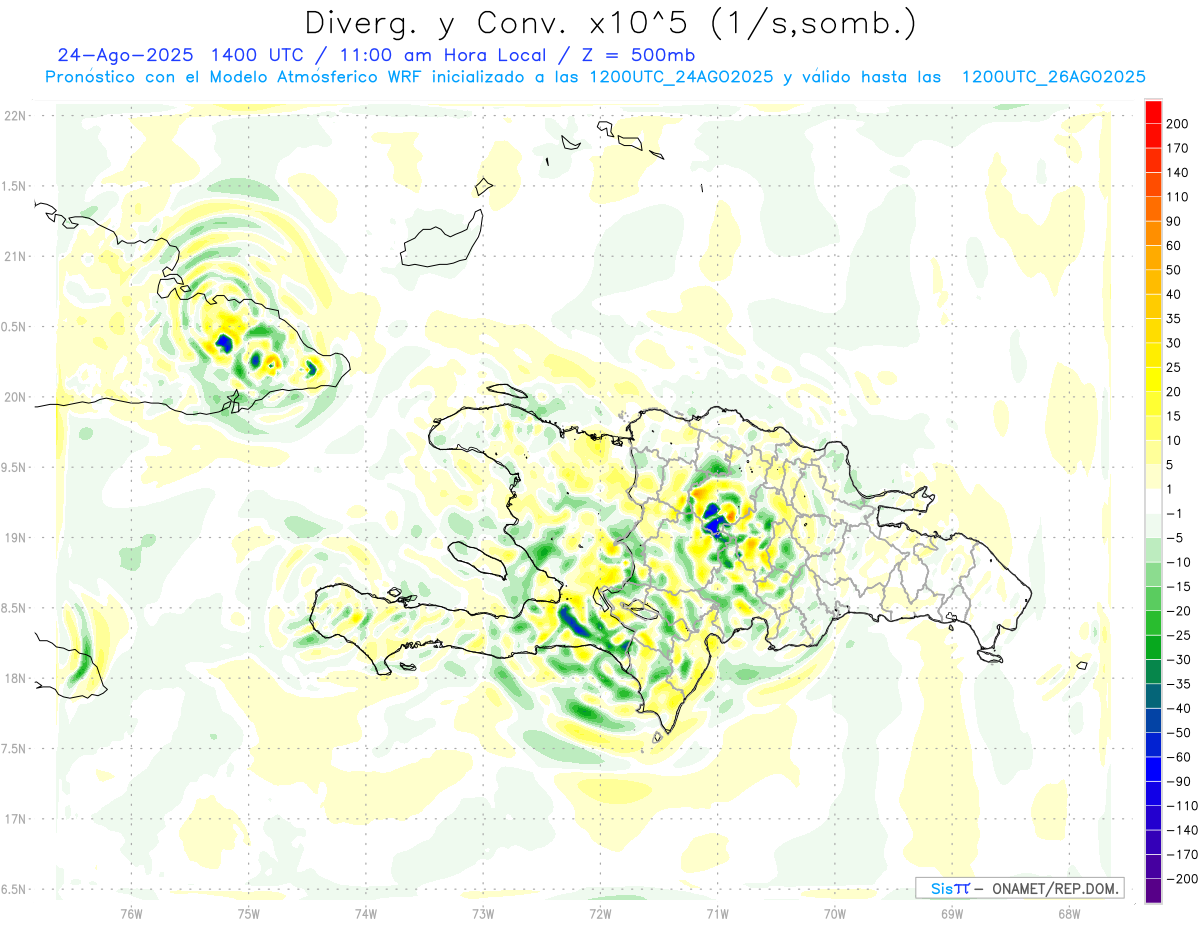The image size is (1200, 927).
Task: Pick the white swatch between 1 and -1
Action: click(x=1153, y=502)
